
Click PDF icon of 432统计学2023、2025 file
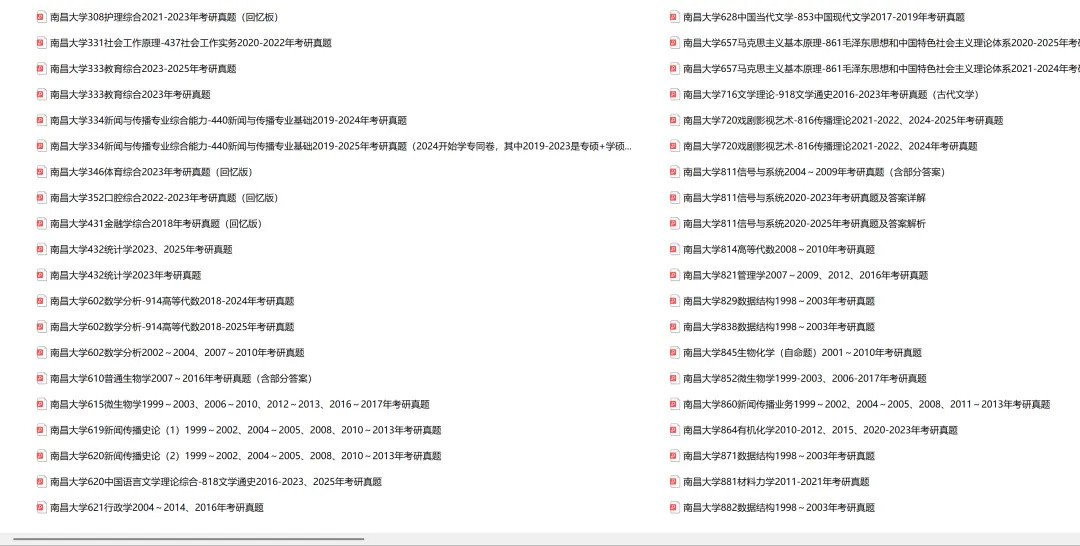tap(41, 249)
